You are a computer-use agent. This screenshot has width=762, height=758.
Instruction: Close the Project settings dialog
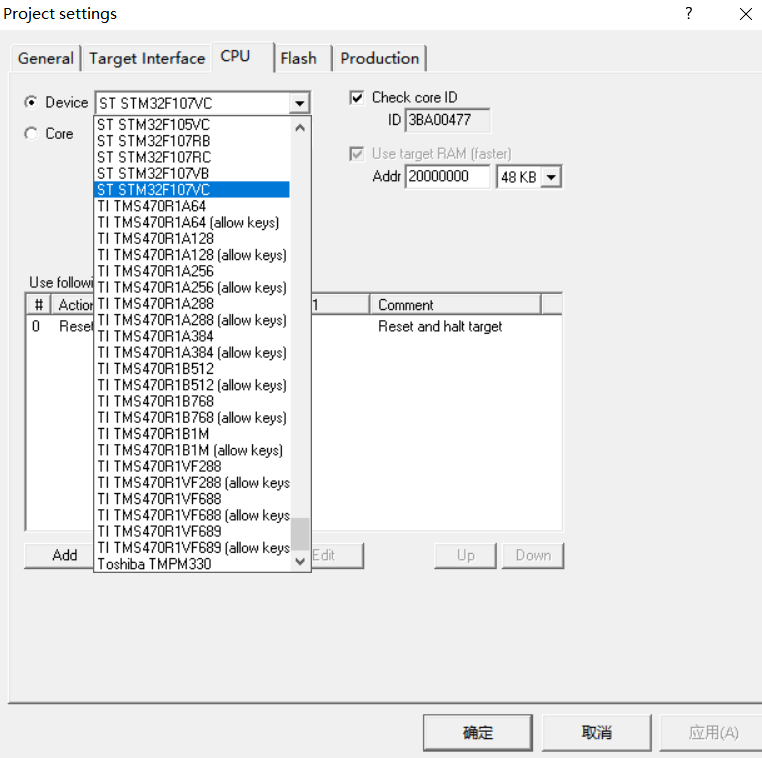coord(746,14)
